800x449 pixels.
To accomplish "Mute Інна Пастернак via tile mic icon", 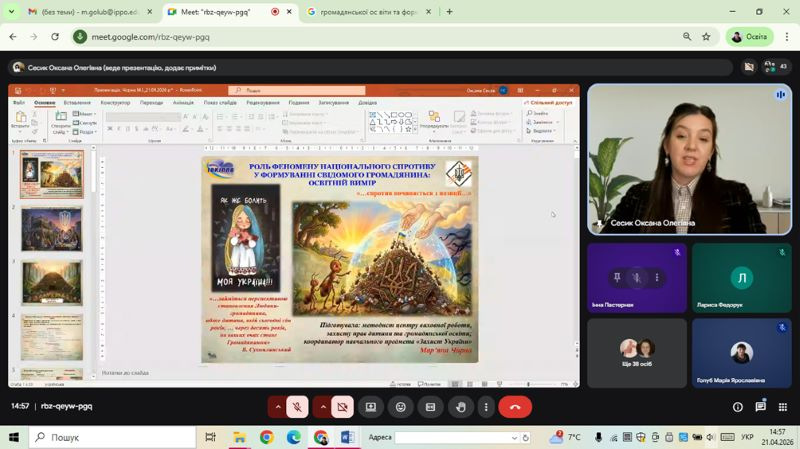I will pyautogui.click(x=637, y=277).
